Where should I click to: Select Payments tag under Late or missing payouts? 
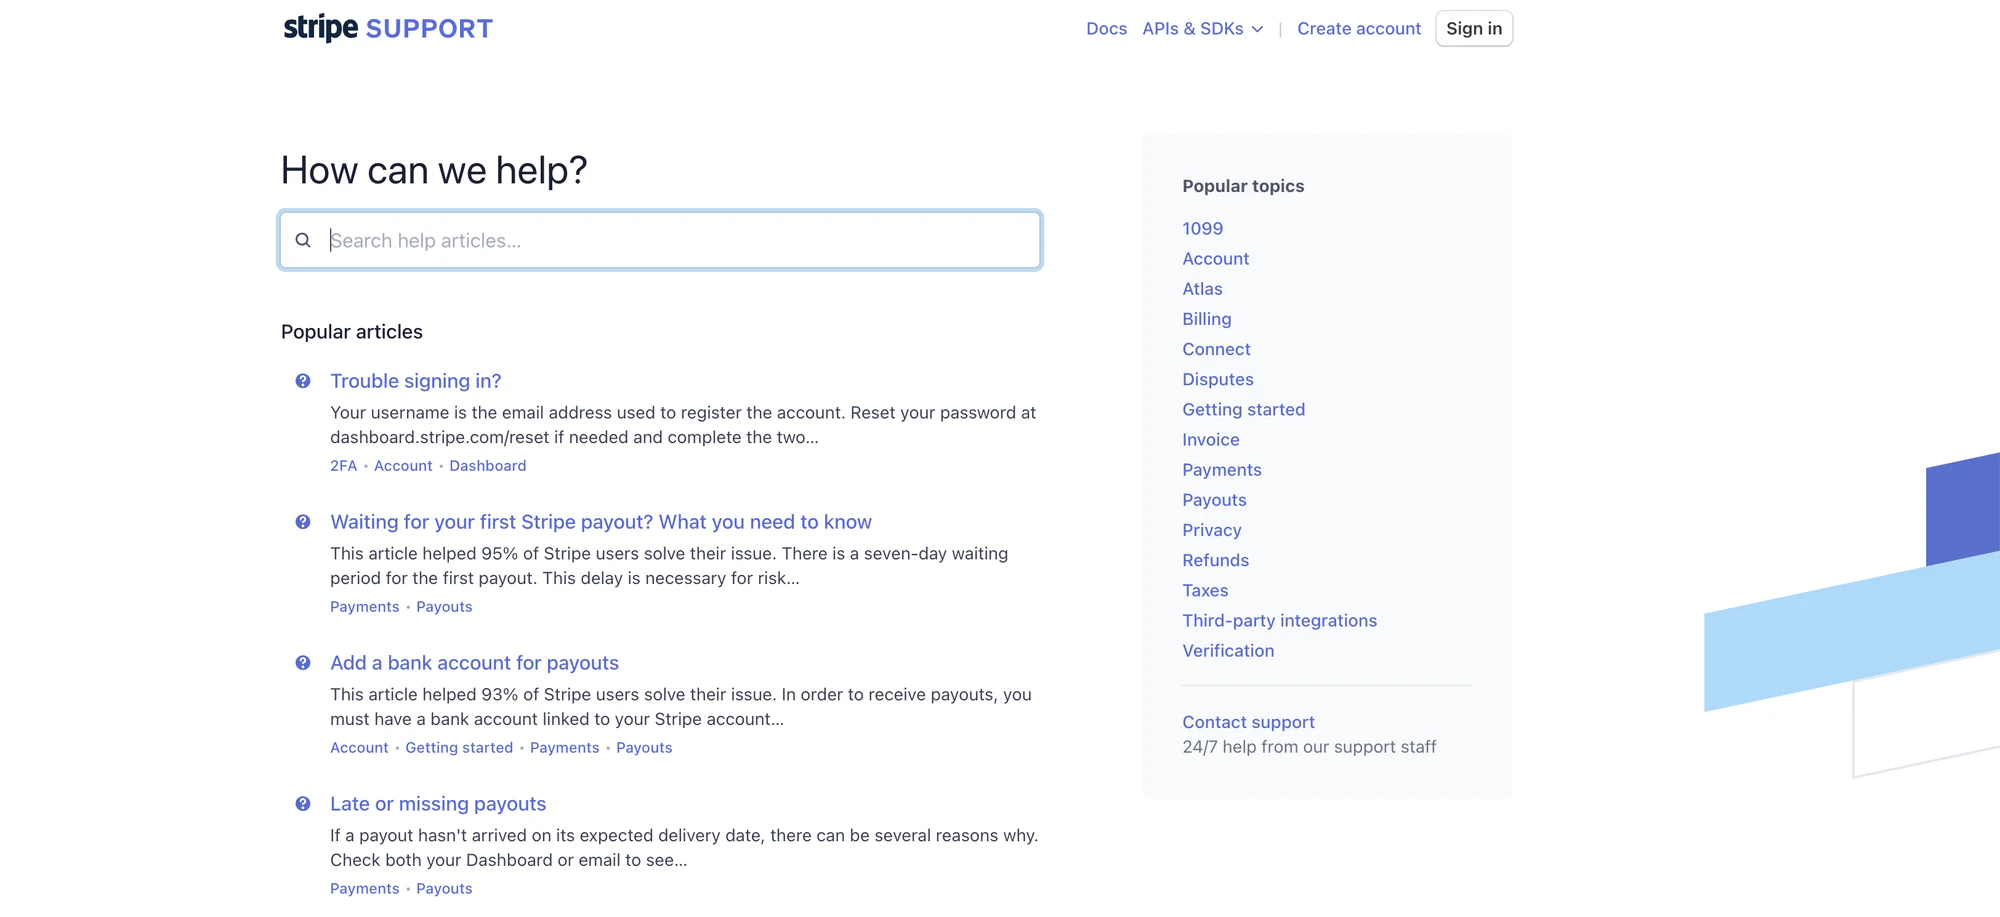point(365,889)
